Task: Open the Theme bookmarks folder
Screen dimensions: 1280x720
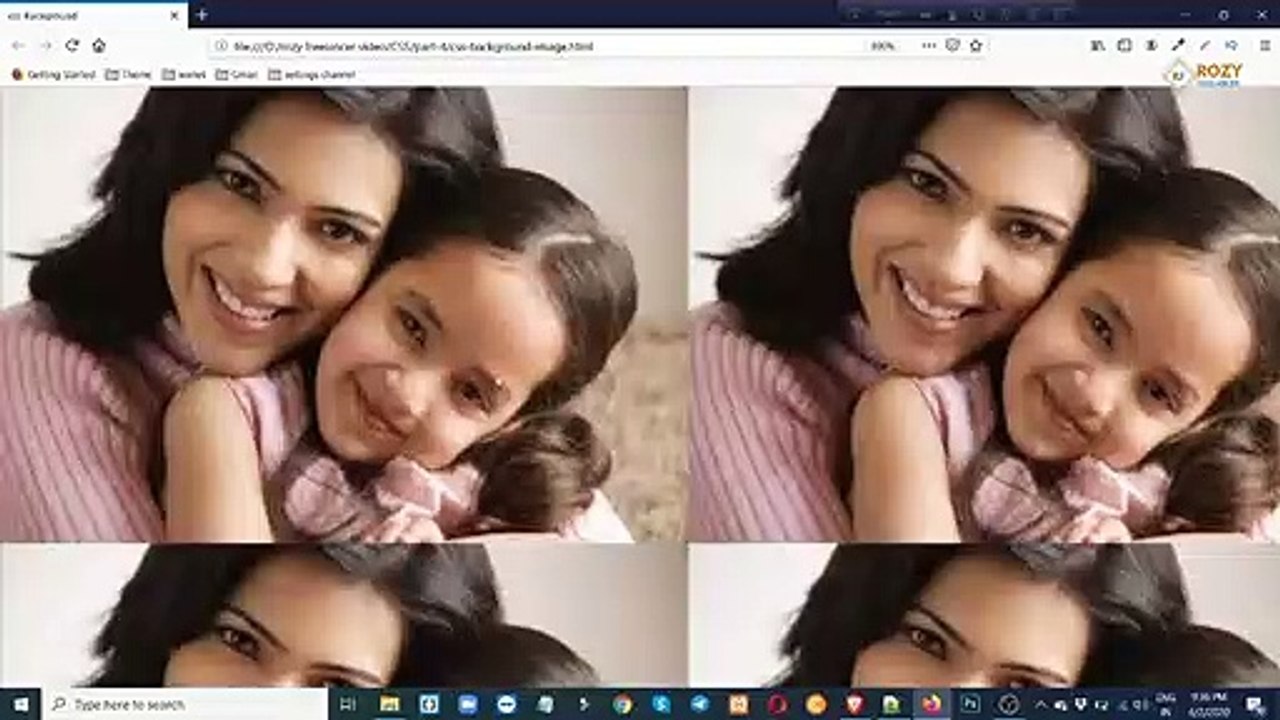Action: point(128,75)
